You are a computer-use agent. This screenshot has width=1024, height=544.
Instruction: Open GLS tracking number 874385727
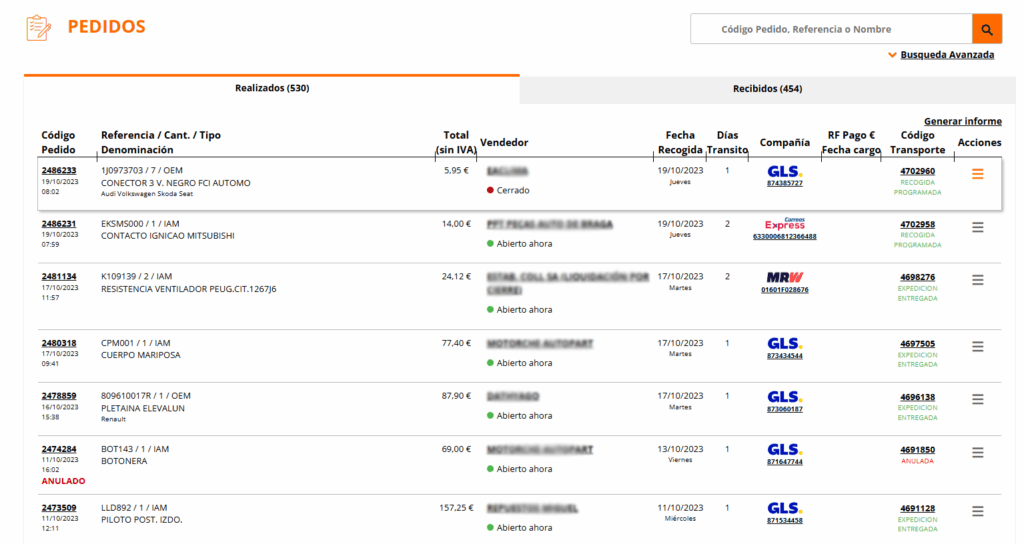(x=784, y=184)
